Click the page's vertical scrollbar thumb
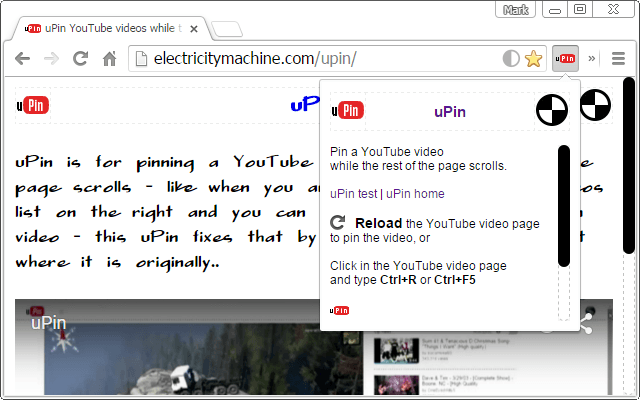 coord(629,165)
